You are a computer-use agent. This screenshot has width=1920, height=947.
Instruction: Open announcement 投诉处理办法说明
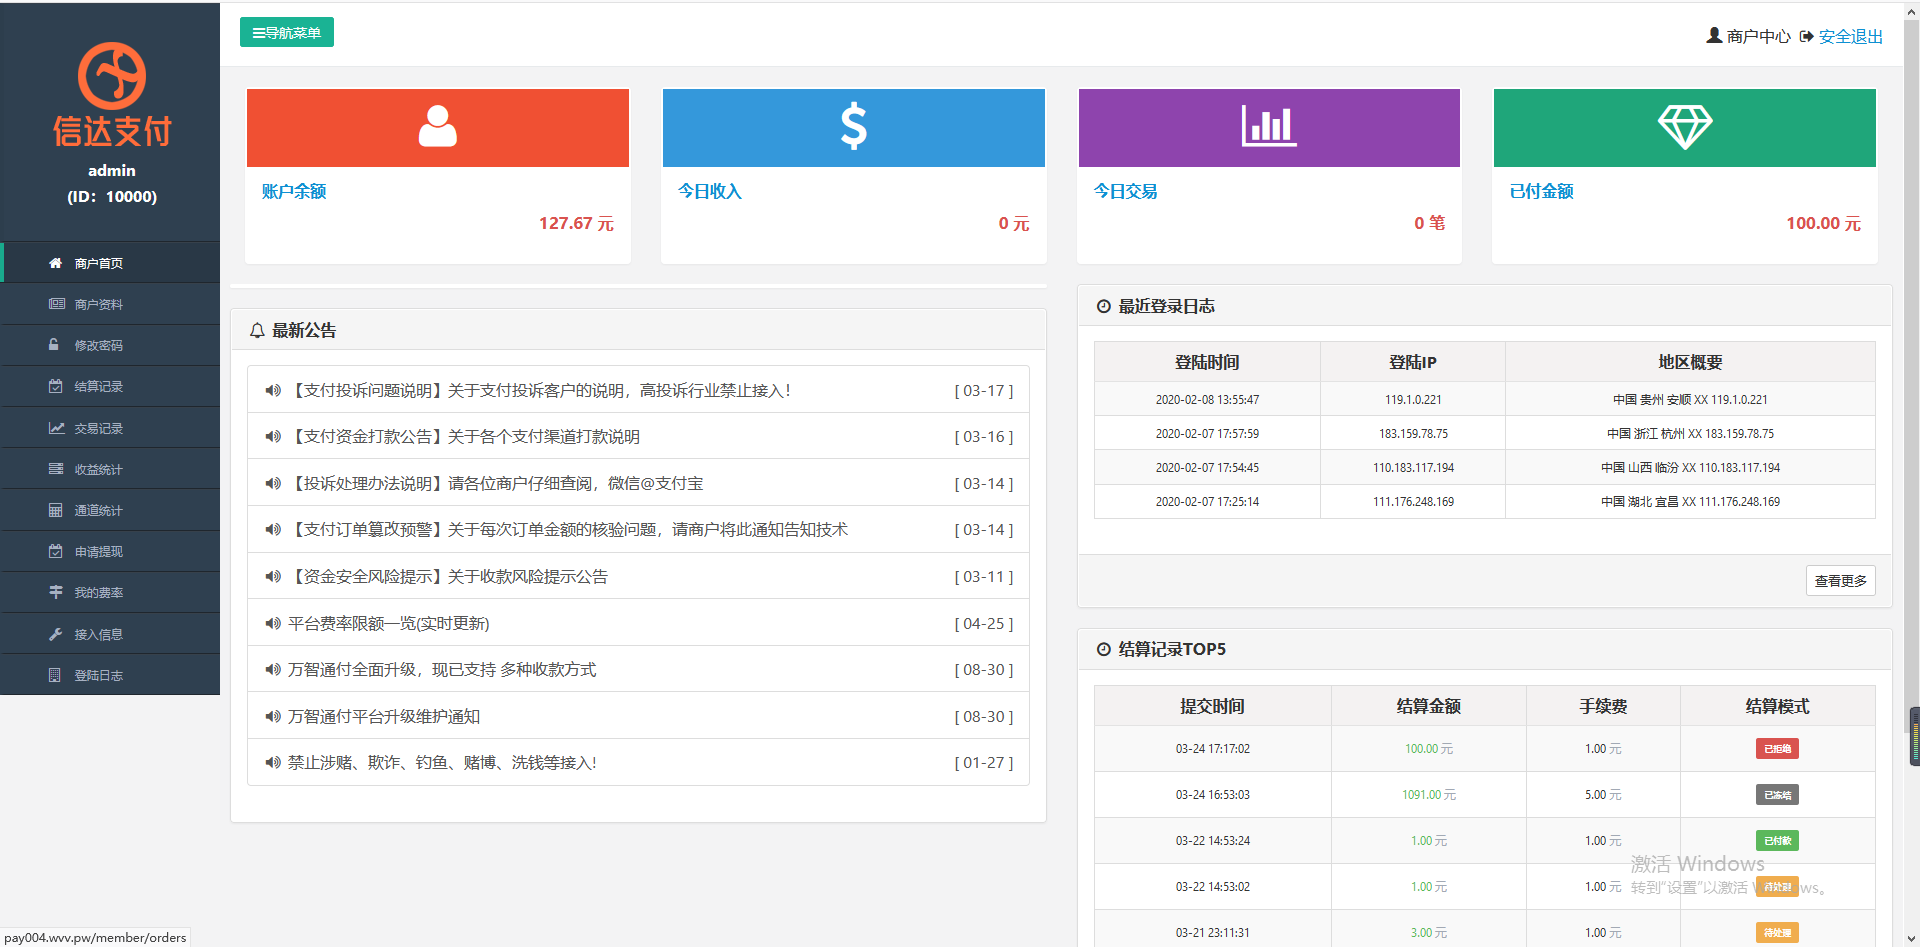(x=638, y=483)
